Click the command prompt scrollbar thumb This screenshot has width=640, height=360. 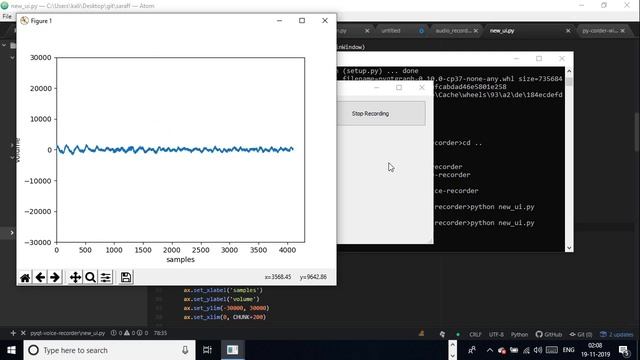click(x=569, y=82)
